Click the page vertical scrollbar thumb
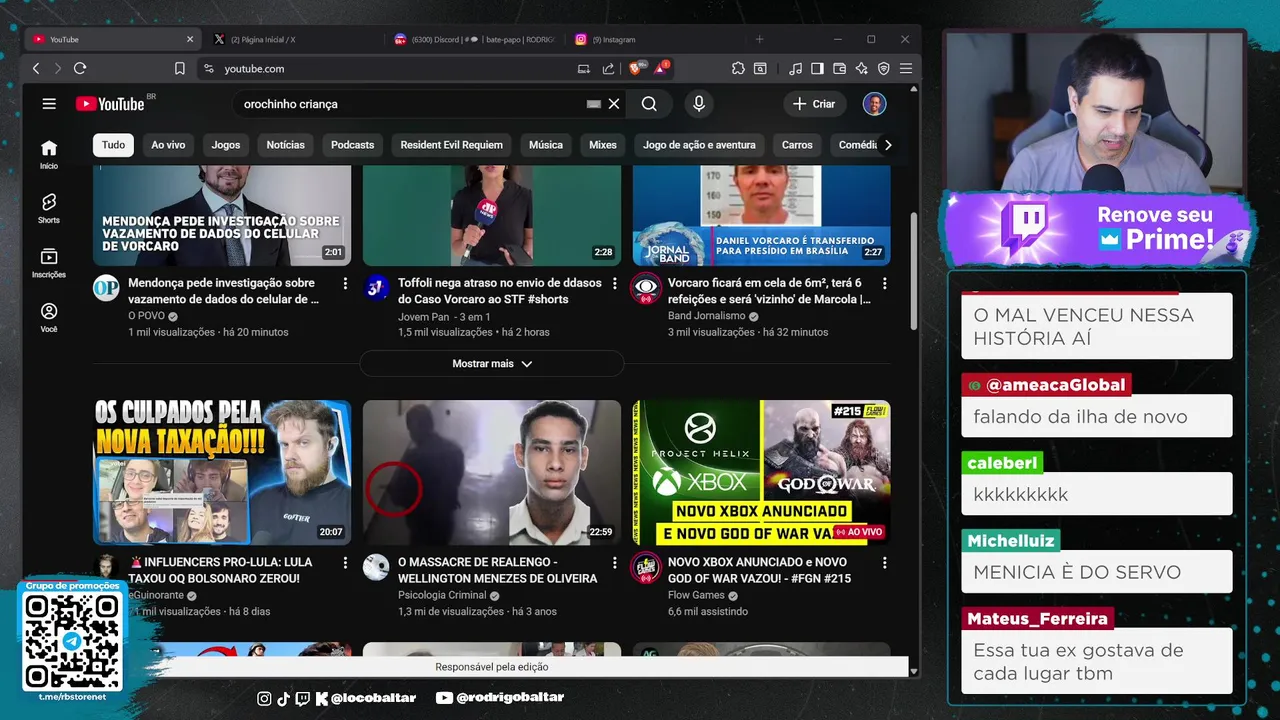Screen dimensions: 1280x720 [x=914, y=270]
